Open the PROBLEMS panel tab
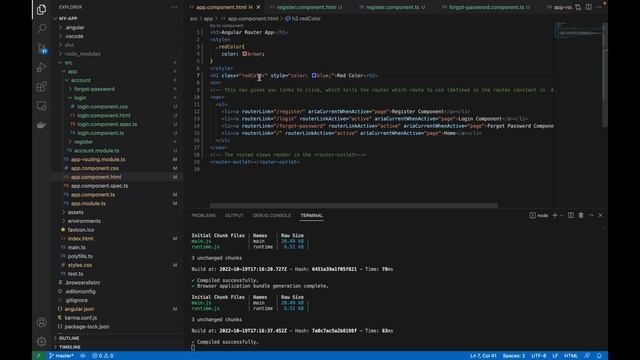The image size is (640, 360). coord(203,215)
